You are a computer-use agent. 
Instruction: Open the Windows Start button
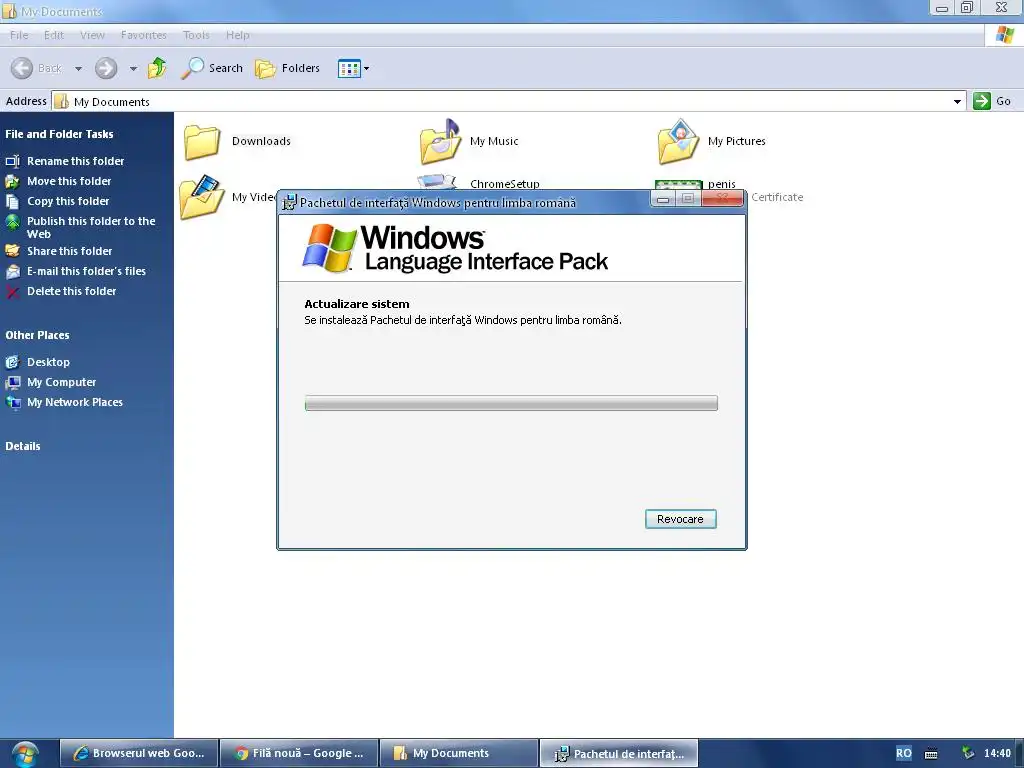(x=25, y=754)
